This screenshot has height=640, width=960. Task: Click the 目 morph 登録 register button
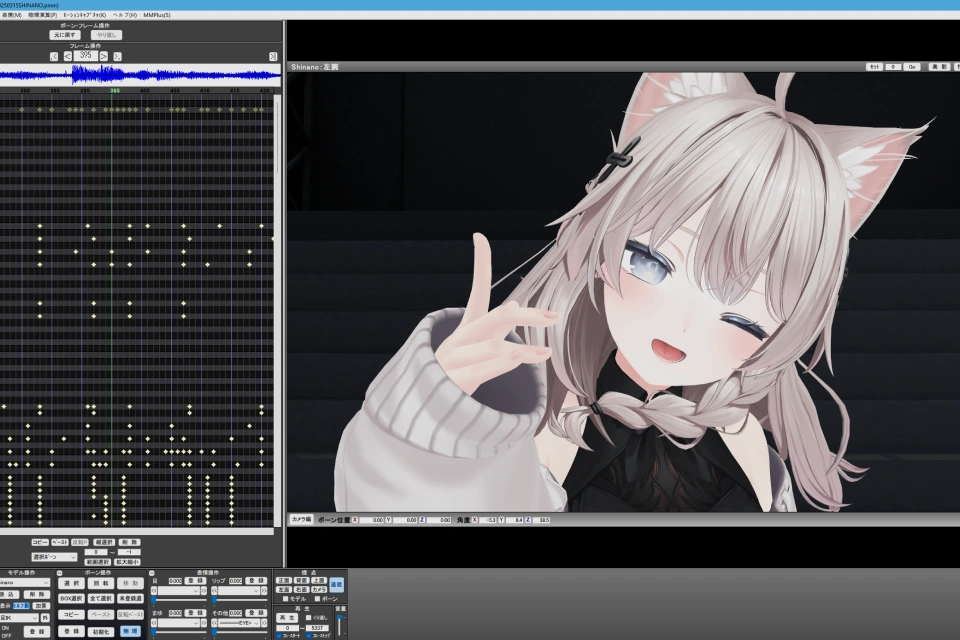195,581
